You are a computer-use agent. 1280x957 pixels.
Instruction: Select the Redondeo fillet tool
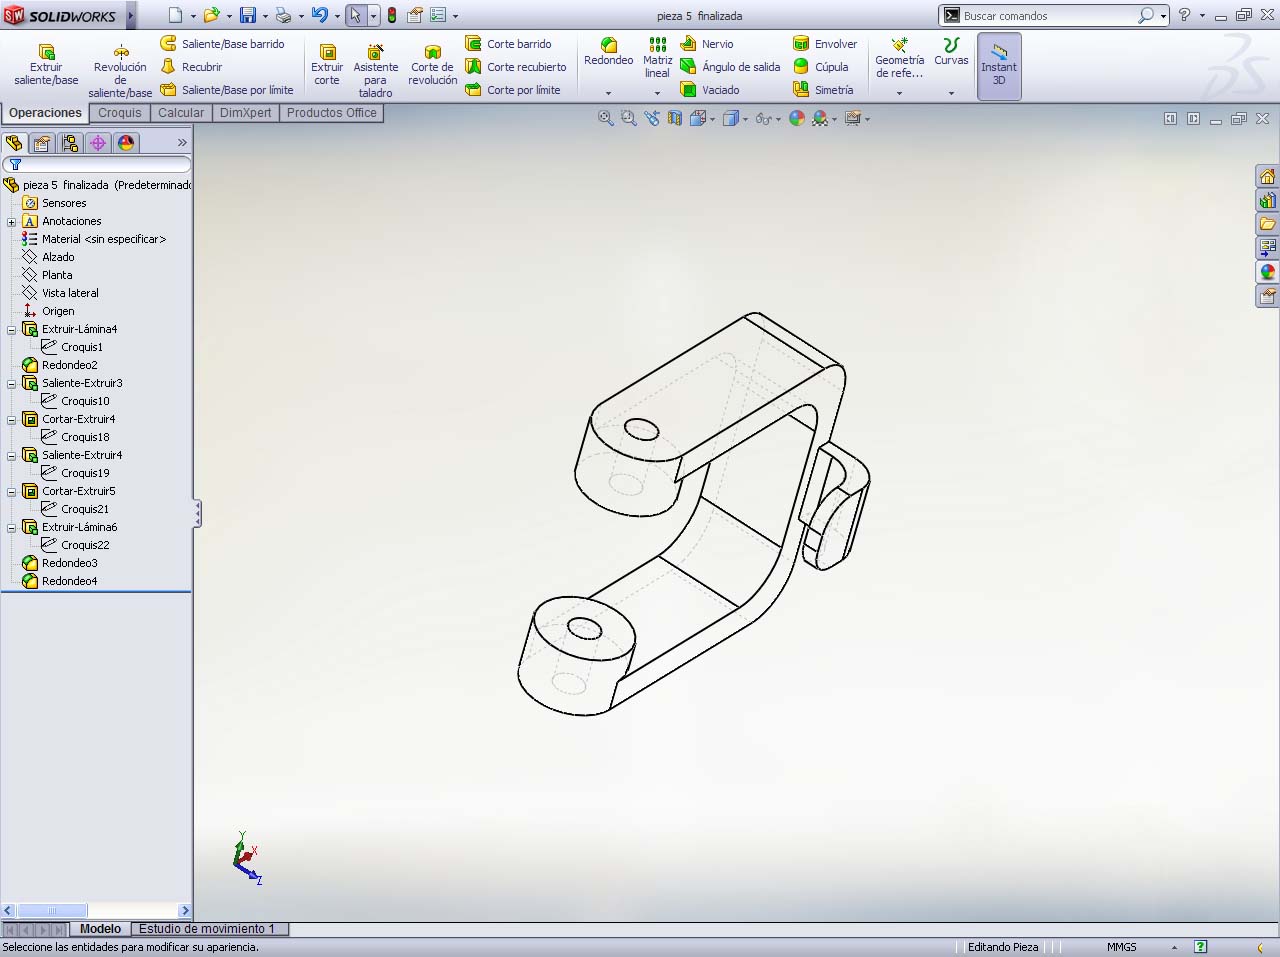tap(608, 52)
